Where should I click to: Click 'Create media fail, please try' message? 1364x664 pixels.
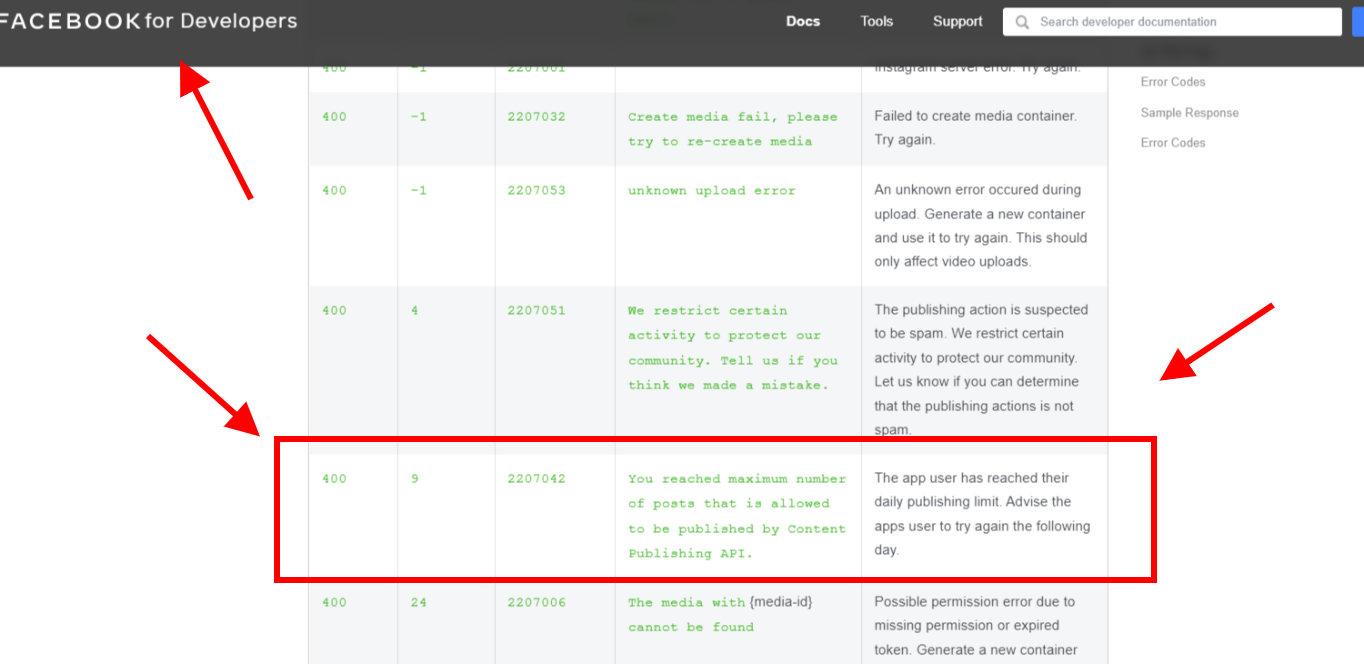733,129
